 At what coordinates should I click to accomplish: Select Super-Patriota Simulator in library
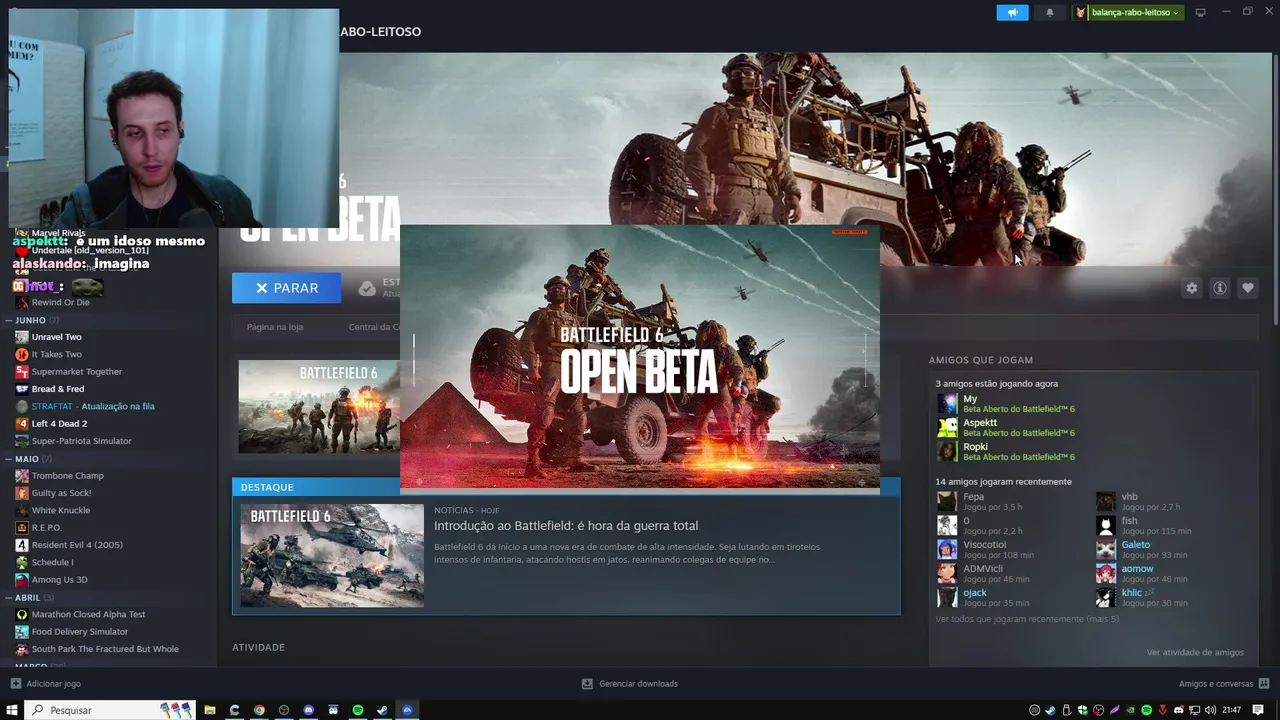(x=81, y=441)
